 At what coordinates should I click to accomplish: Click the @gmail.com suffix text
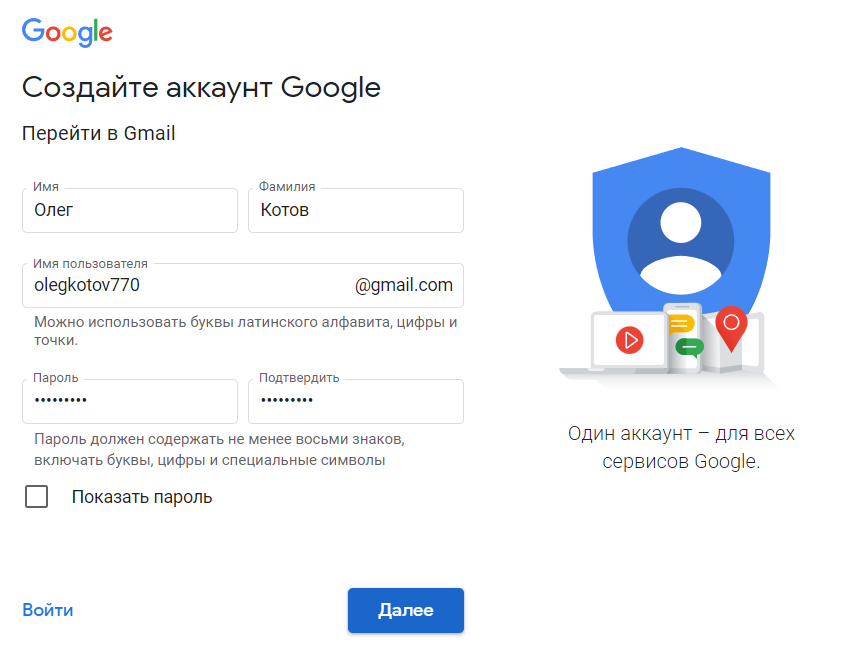pos(404,285)
